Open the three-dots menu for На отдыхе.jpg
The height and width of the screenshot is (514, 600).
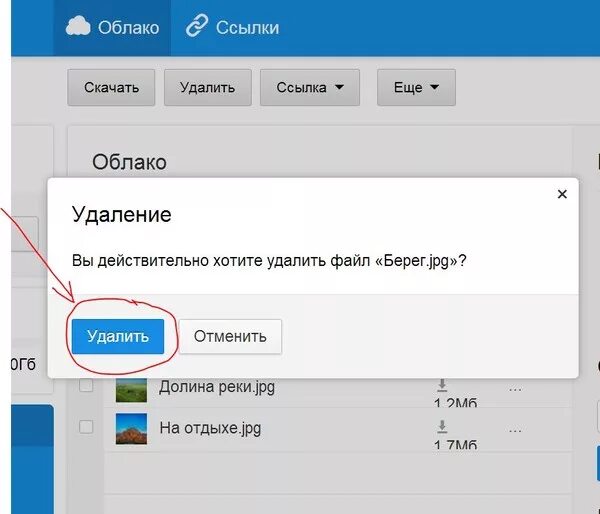(515, 431)
